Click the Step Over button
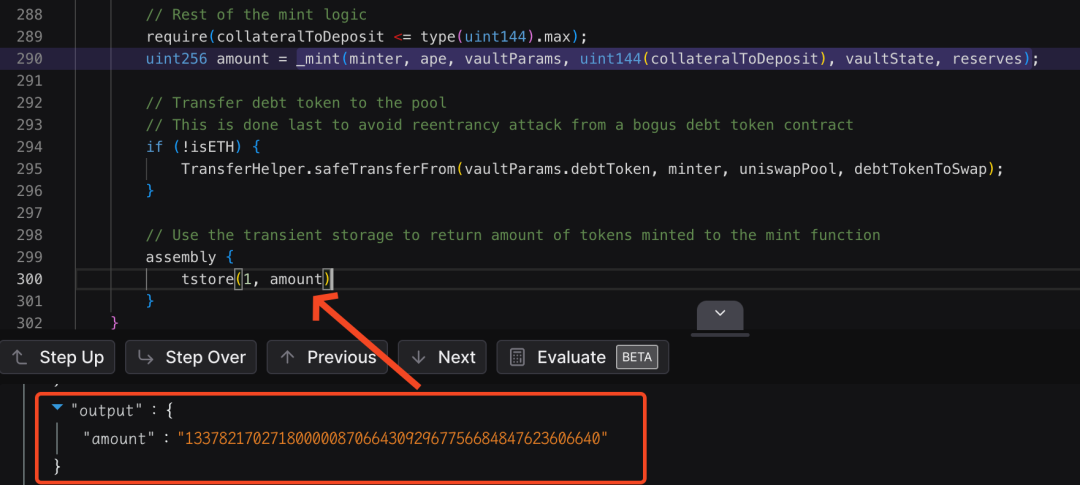 click(191, 357)
